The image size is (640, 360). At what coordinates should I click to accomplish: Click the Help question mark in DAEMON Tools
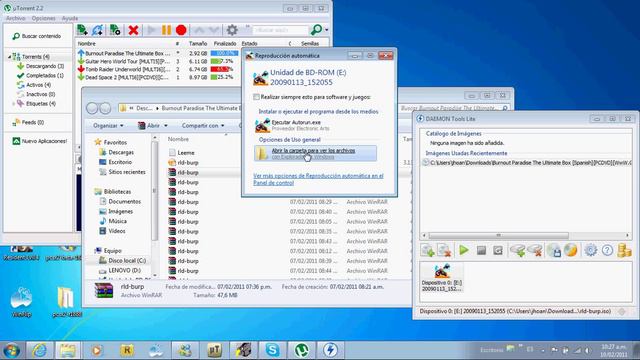point(607,250)
